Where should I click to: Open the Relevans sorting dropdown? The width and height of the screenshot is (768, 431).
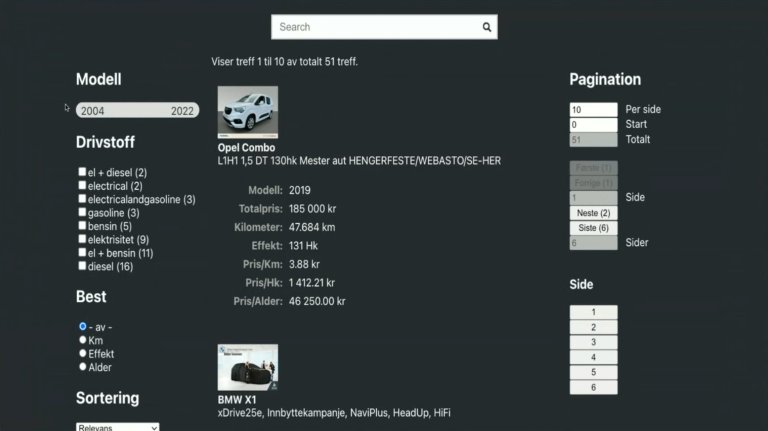tap(118, 427)
